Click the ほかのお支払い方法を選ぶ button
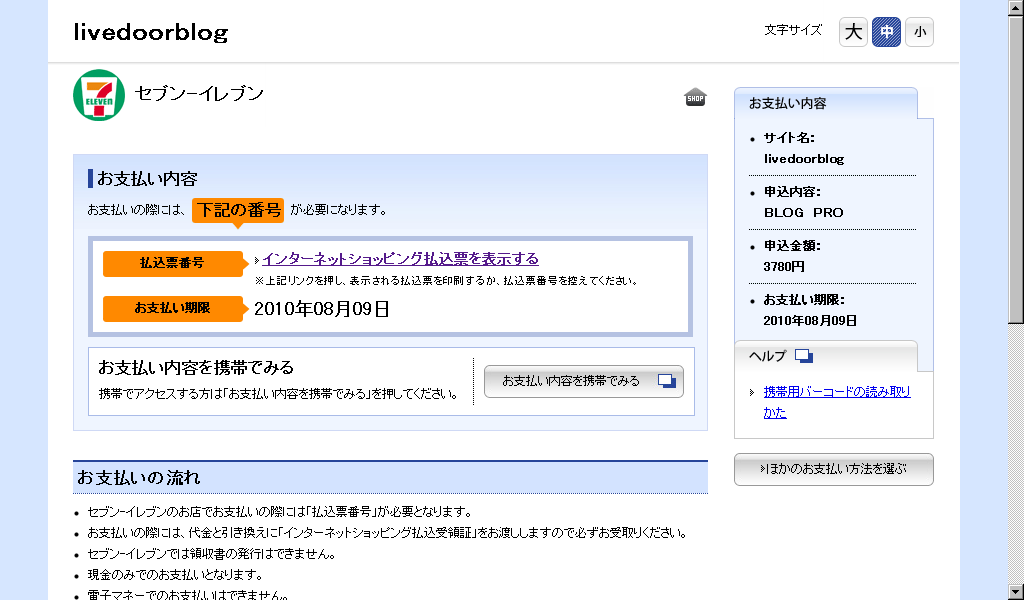This screenshot has width=1024, height=600. (x=834, y=469)
